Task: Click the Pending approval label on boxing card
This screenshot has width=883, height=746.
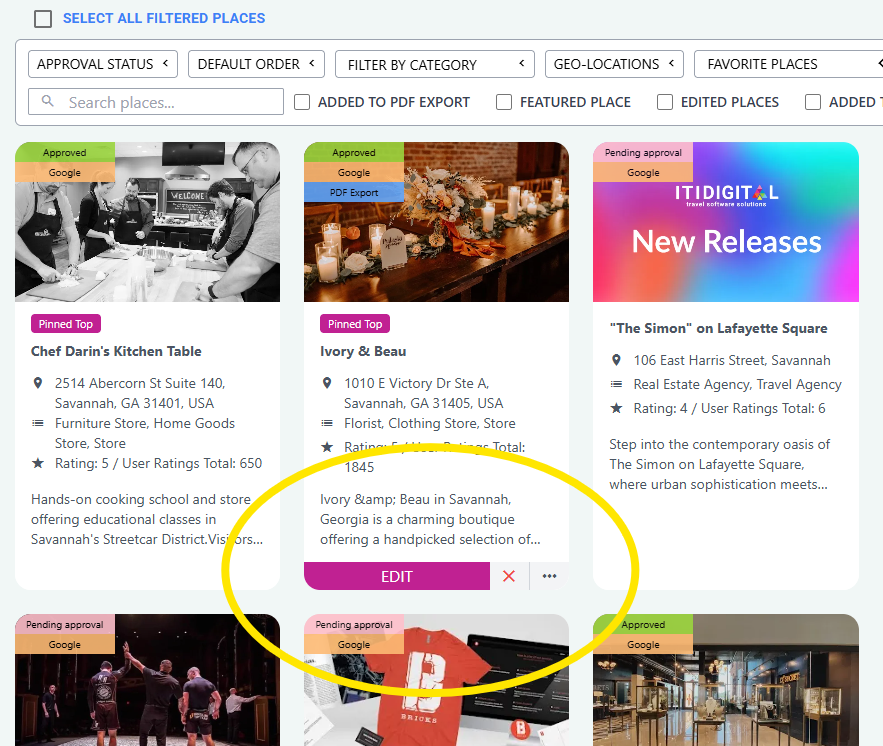Action: [x=65, y=624]
